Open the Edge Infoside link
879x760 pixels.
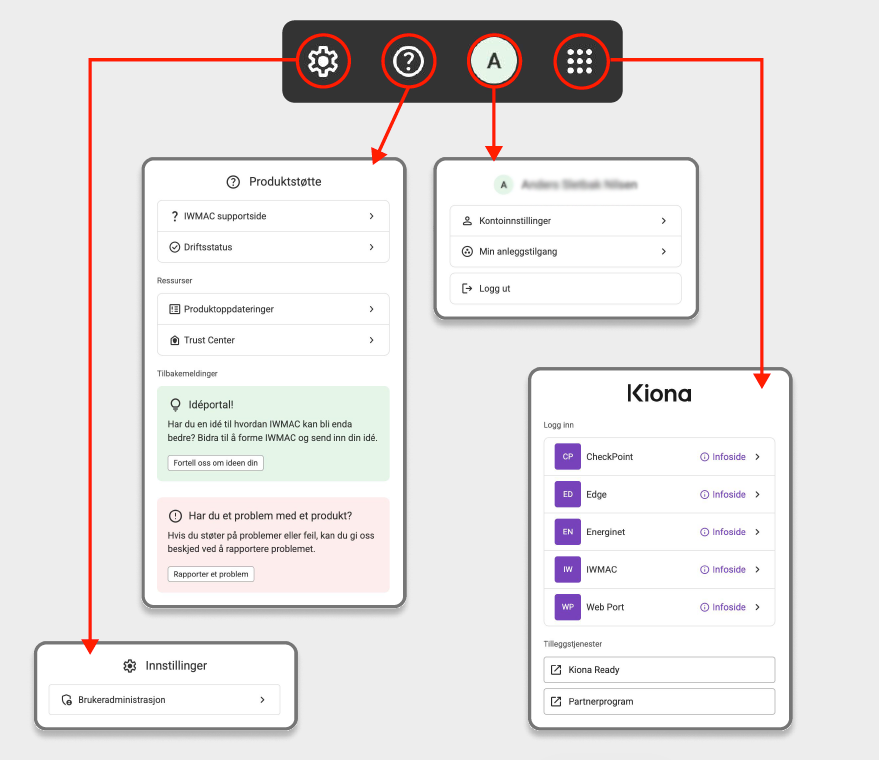click(x=723, y=494)
